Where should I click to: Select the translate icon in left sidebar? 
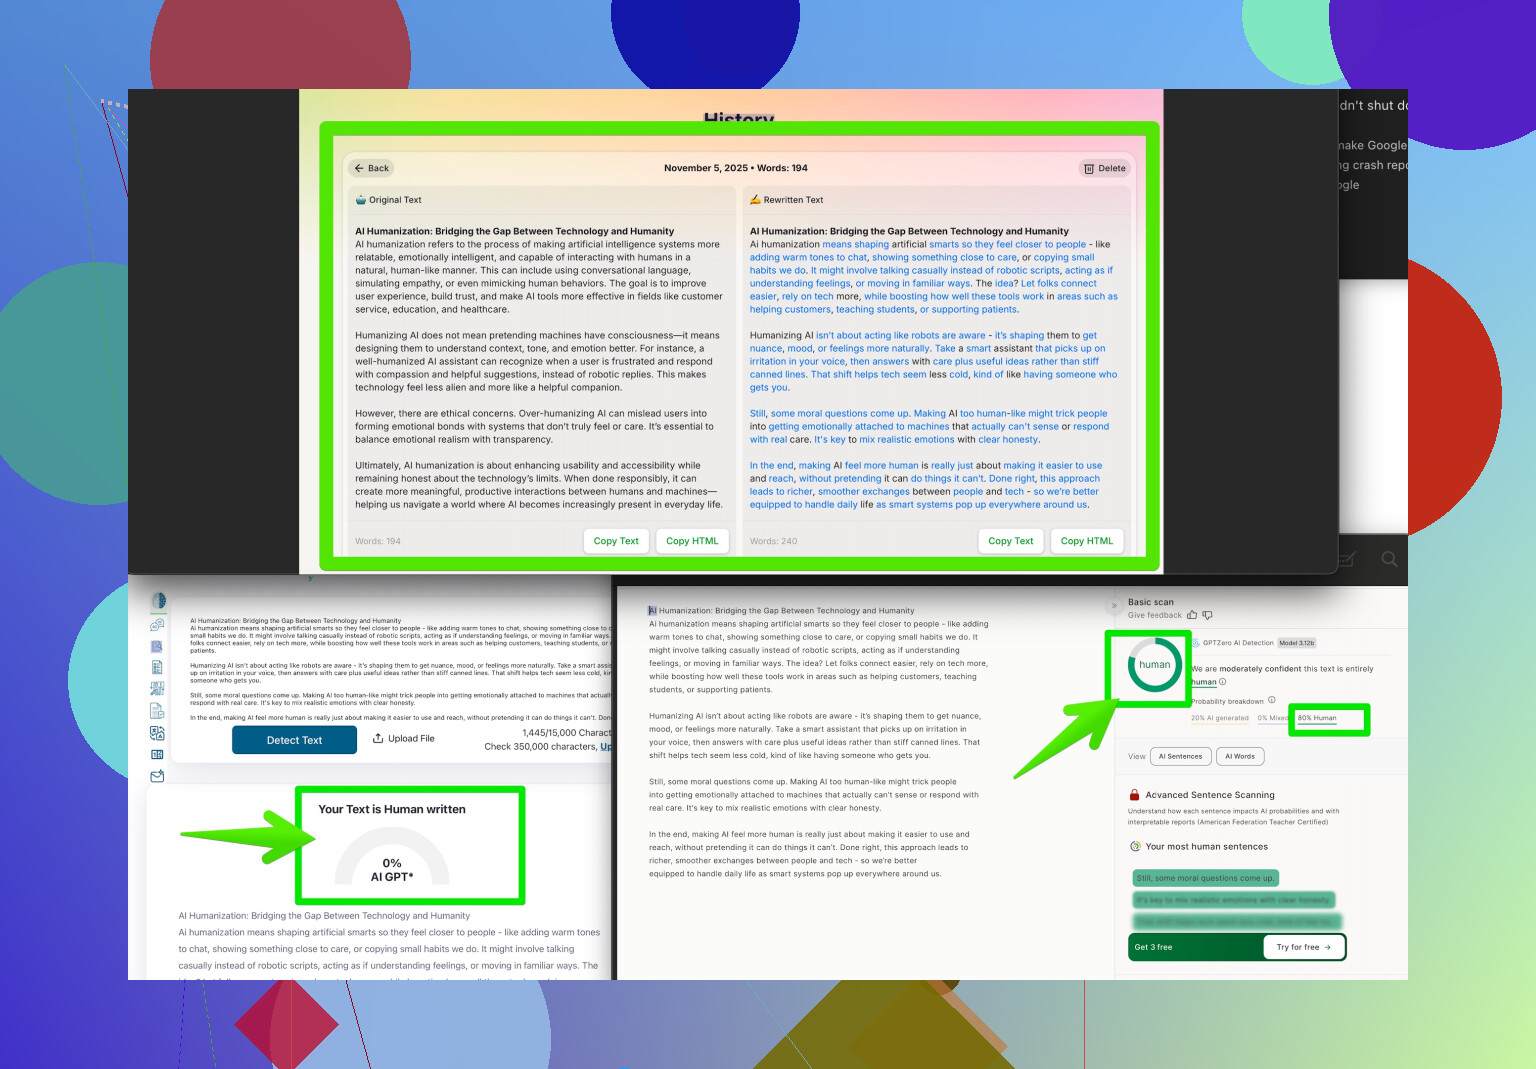pyautogui.click(x=157, y=733)
